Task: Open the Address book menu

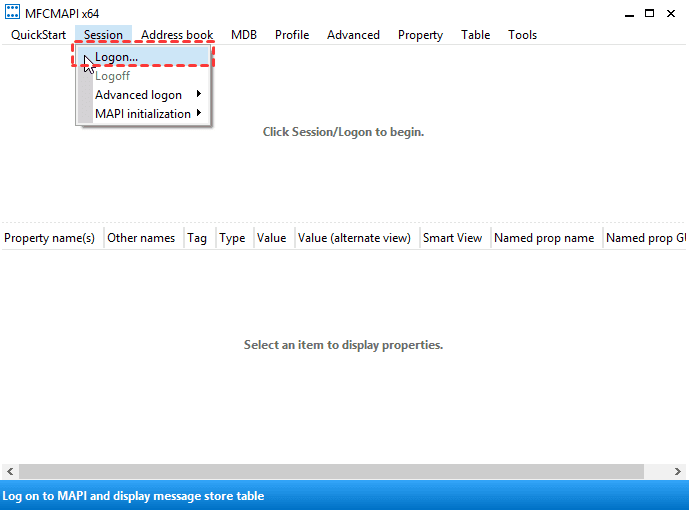Action: [x=177, y=35]
